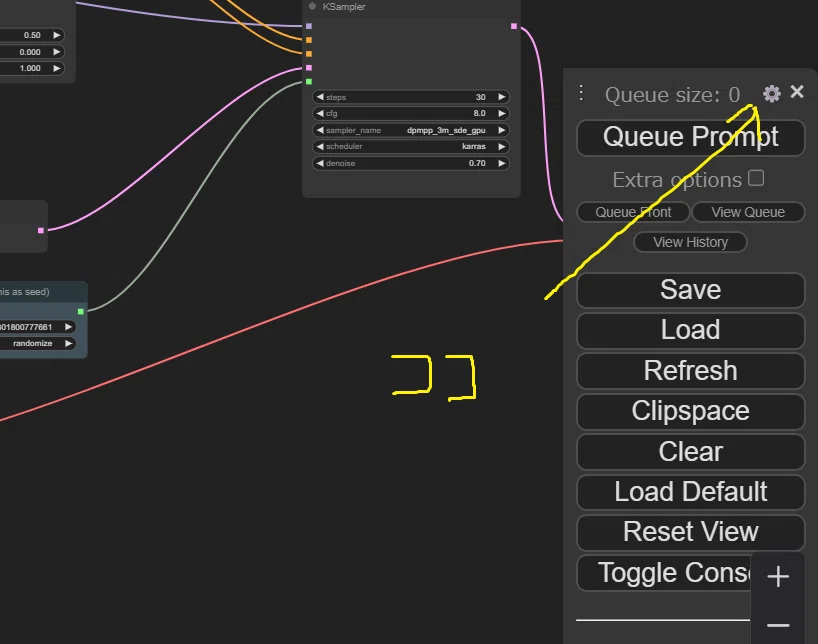Select previous sampler_name option arrow

(320, 130)
